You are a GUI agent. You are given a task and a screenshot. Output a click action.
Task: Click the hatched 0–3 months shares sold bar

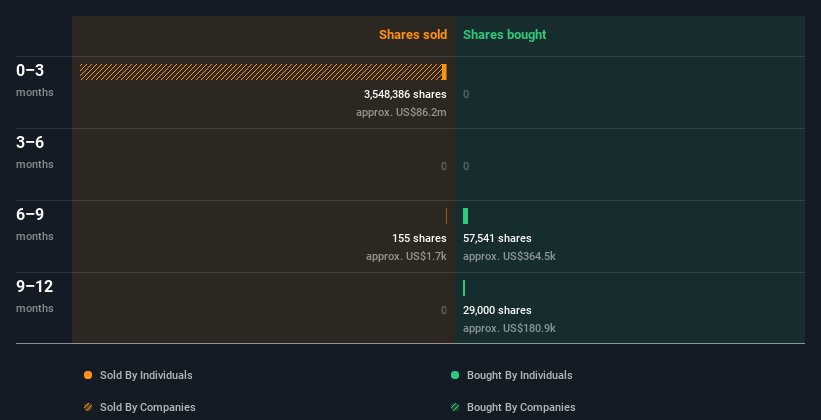pos(261,72)
